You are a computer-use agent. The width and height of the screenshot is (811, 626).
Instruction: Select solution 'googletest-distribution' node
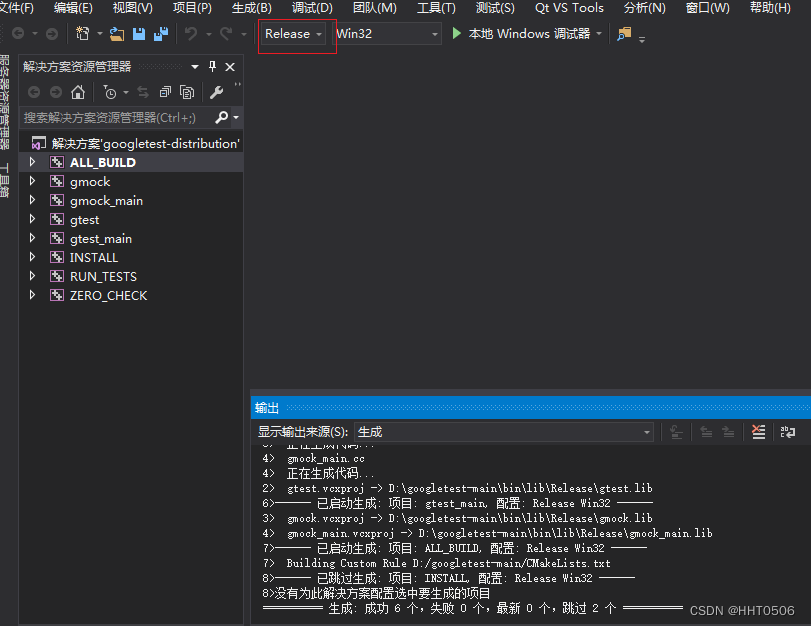coord(136,143)
